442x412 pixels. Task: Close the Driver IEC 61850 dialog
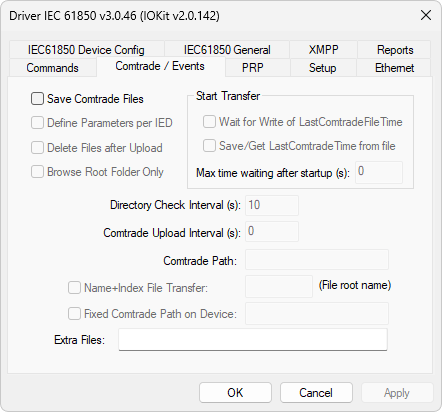[426, 15]
